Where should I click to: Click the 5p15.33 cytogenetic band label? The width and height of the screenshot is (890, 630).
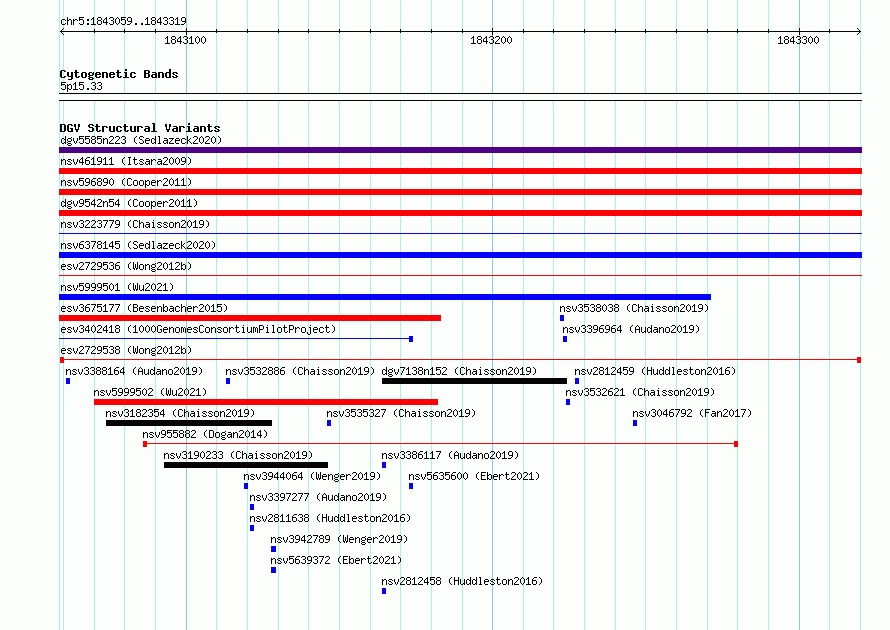[81, 86]
